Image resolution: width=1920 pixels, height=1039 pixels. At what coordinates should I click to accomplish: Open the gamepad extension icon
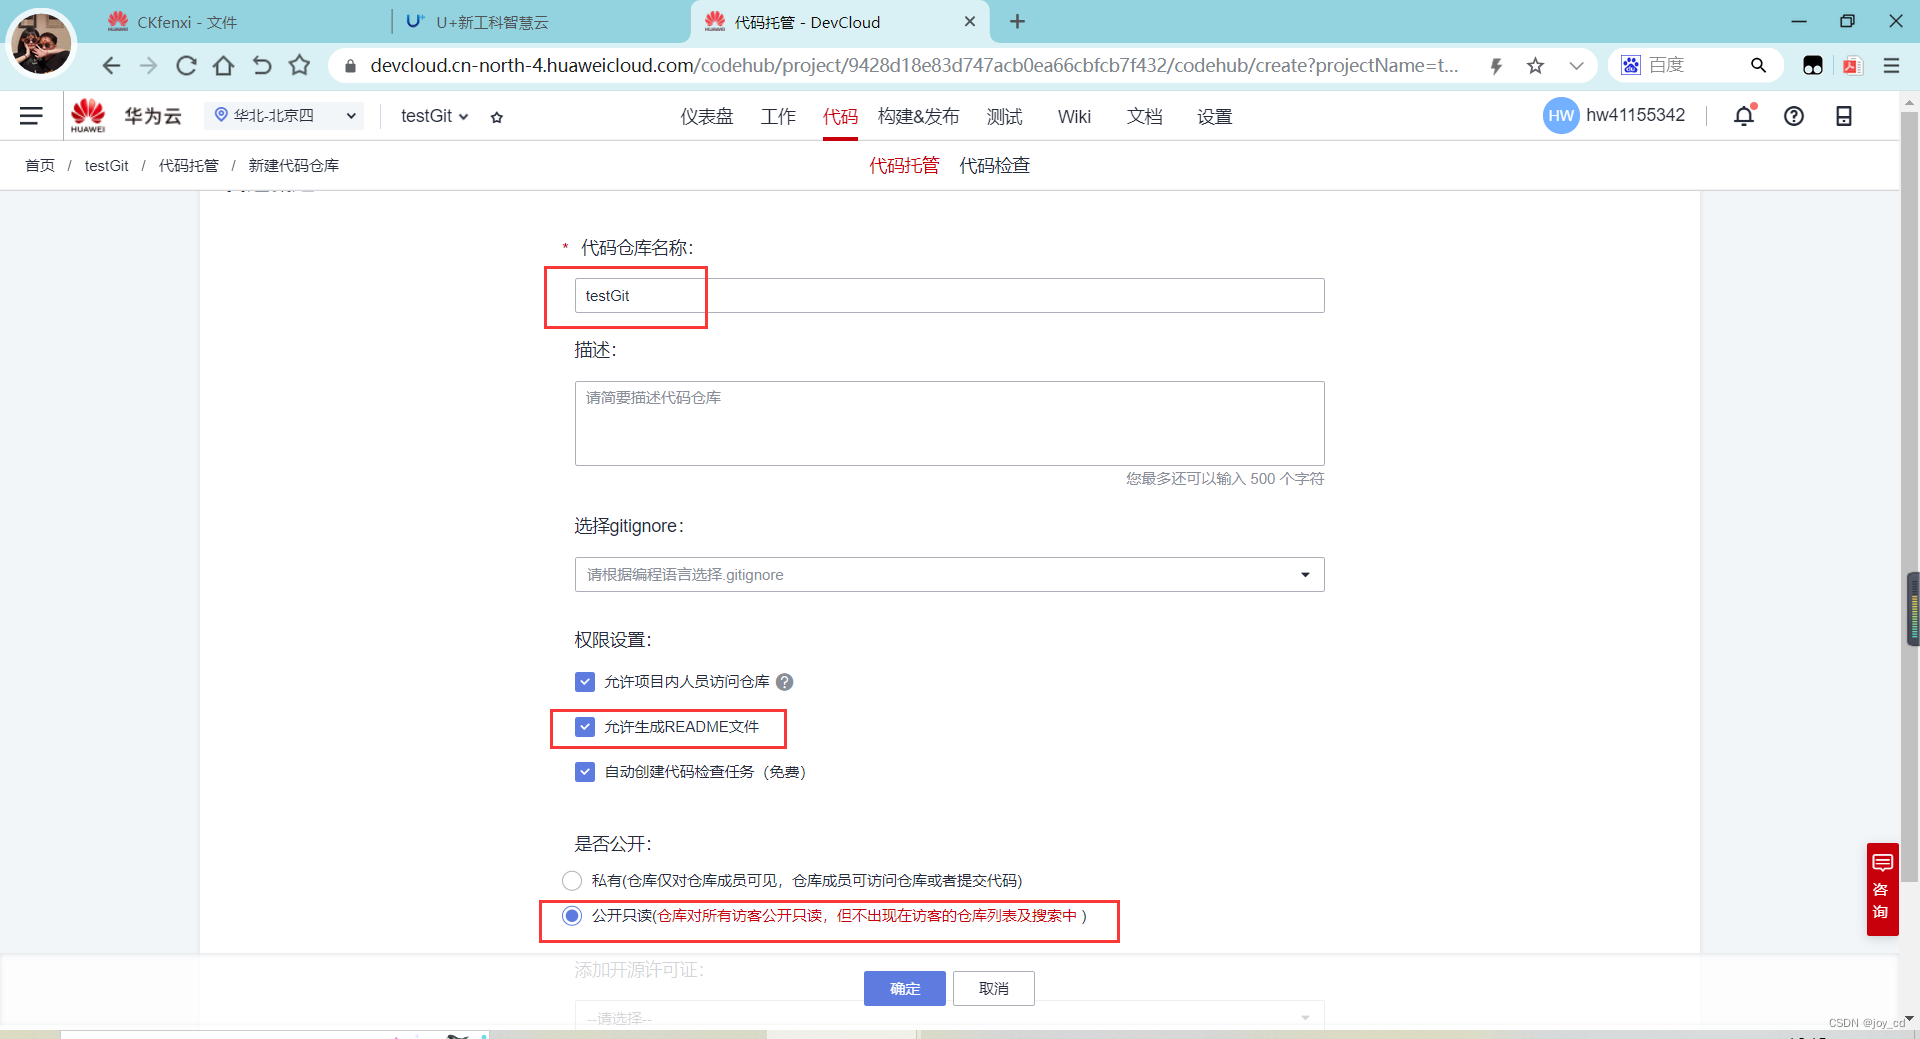click(x=1812, y=65)
